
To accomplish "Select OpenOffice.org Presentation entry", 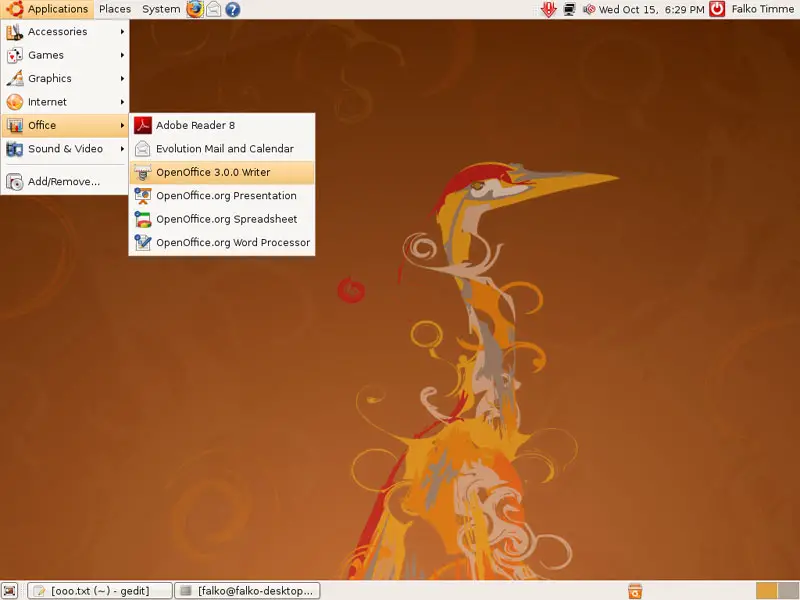I will pyautogui.click(x=222, y=196).
